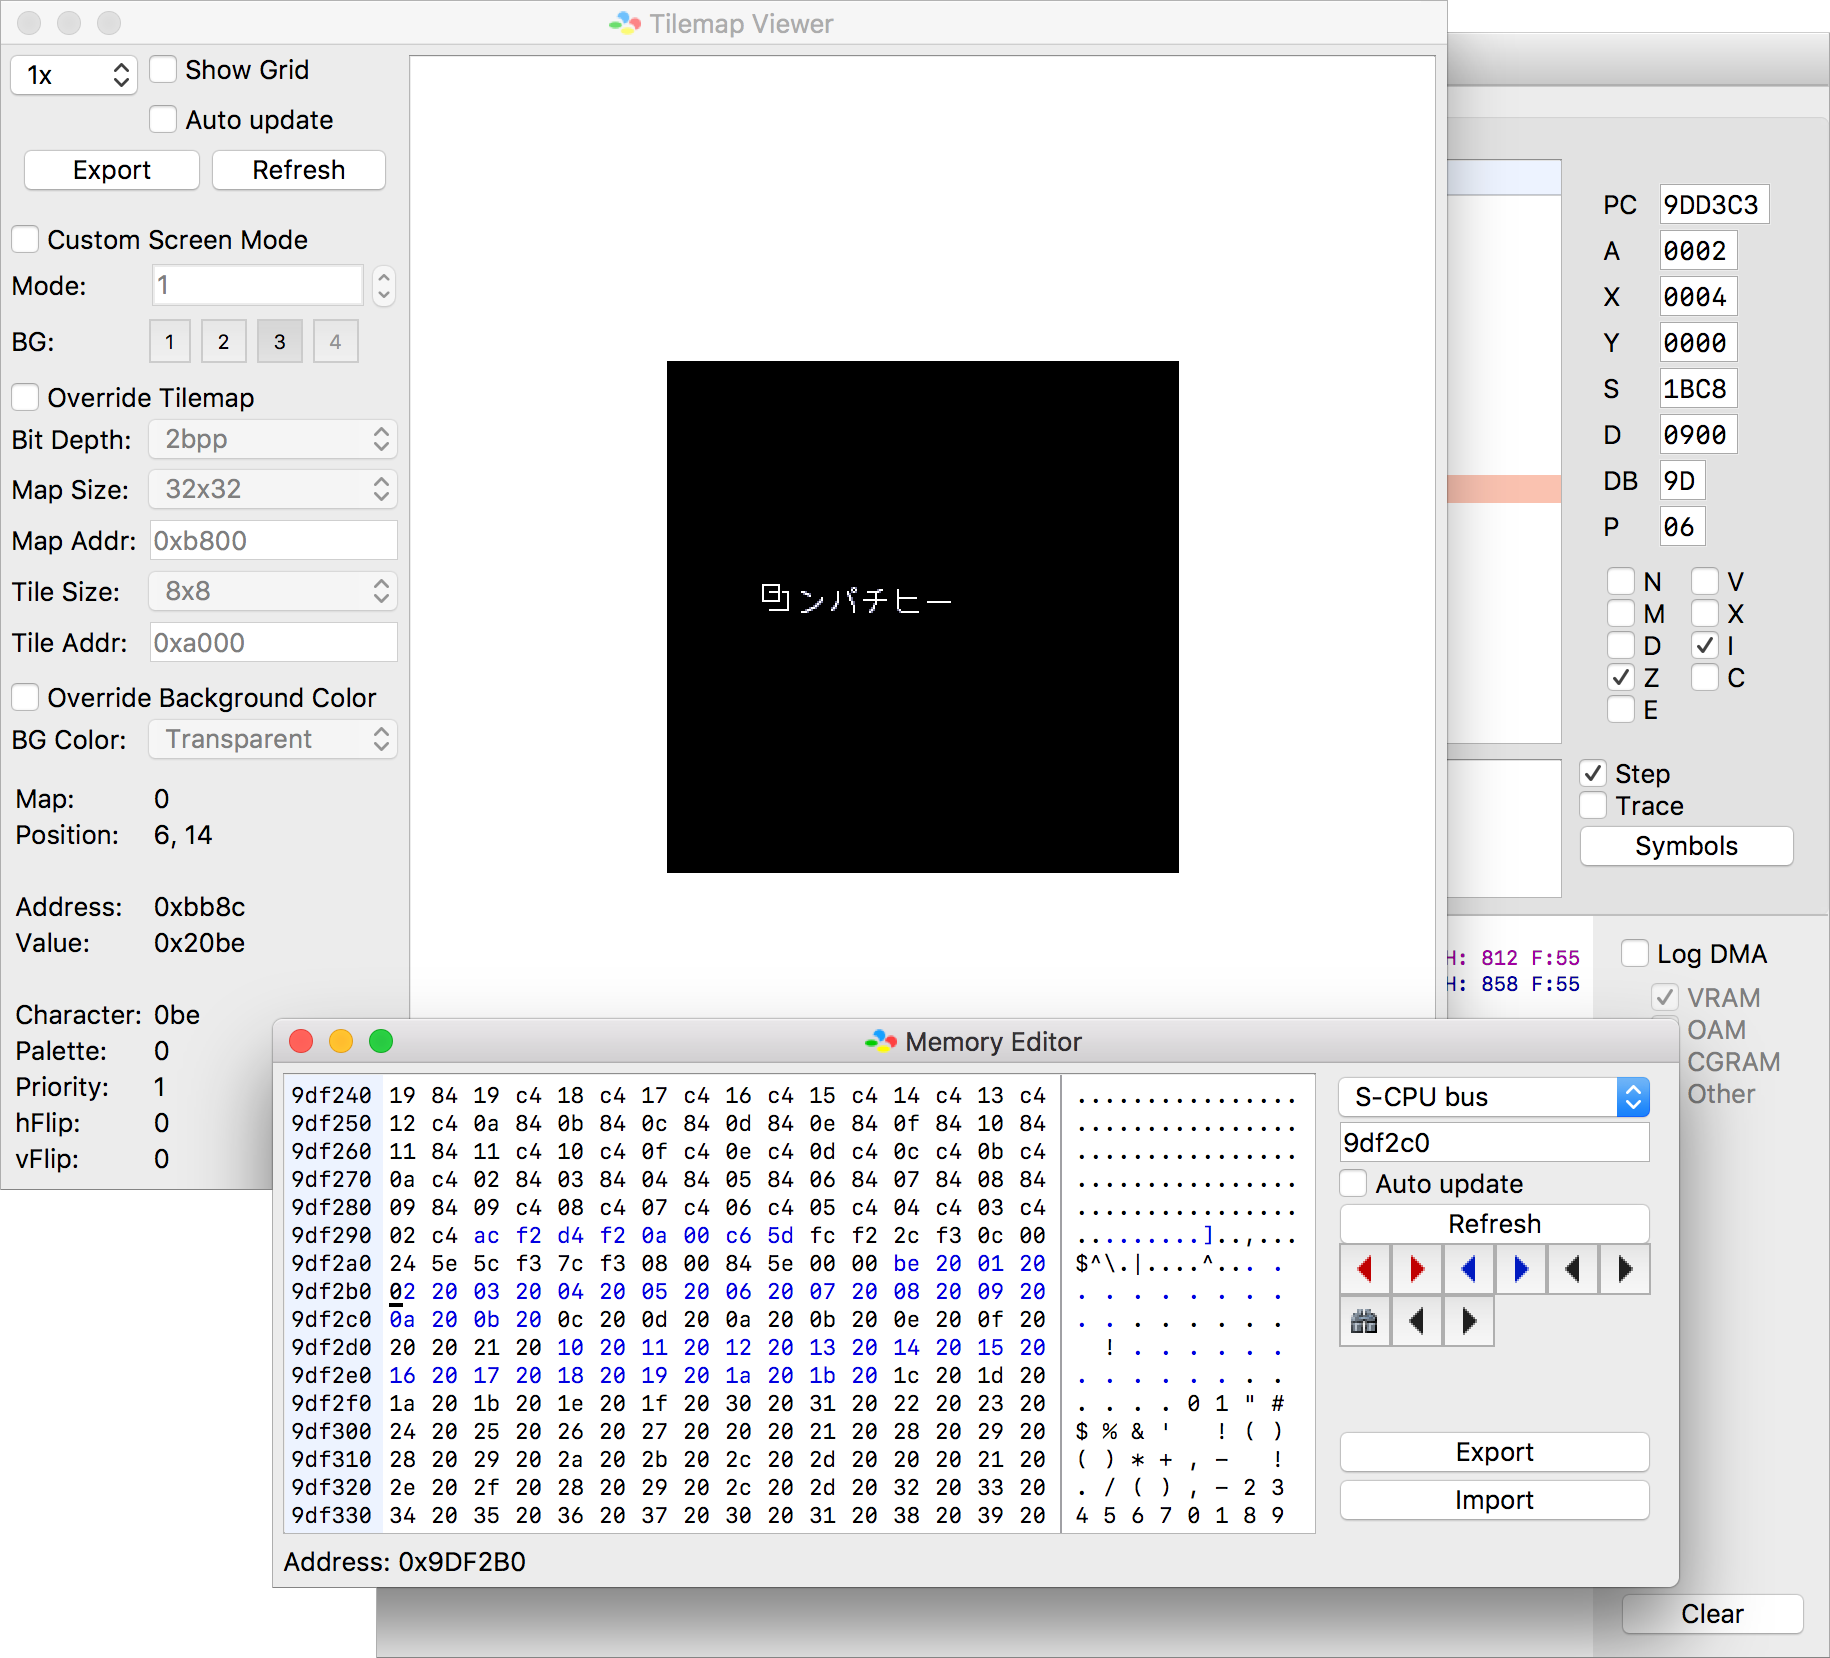
Task: Click the black right arrow at the row end
Action: coord(1625,1270)
